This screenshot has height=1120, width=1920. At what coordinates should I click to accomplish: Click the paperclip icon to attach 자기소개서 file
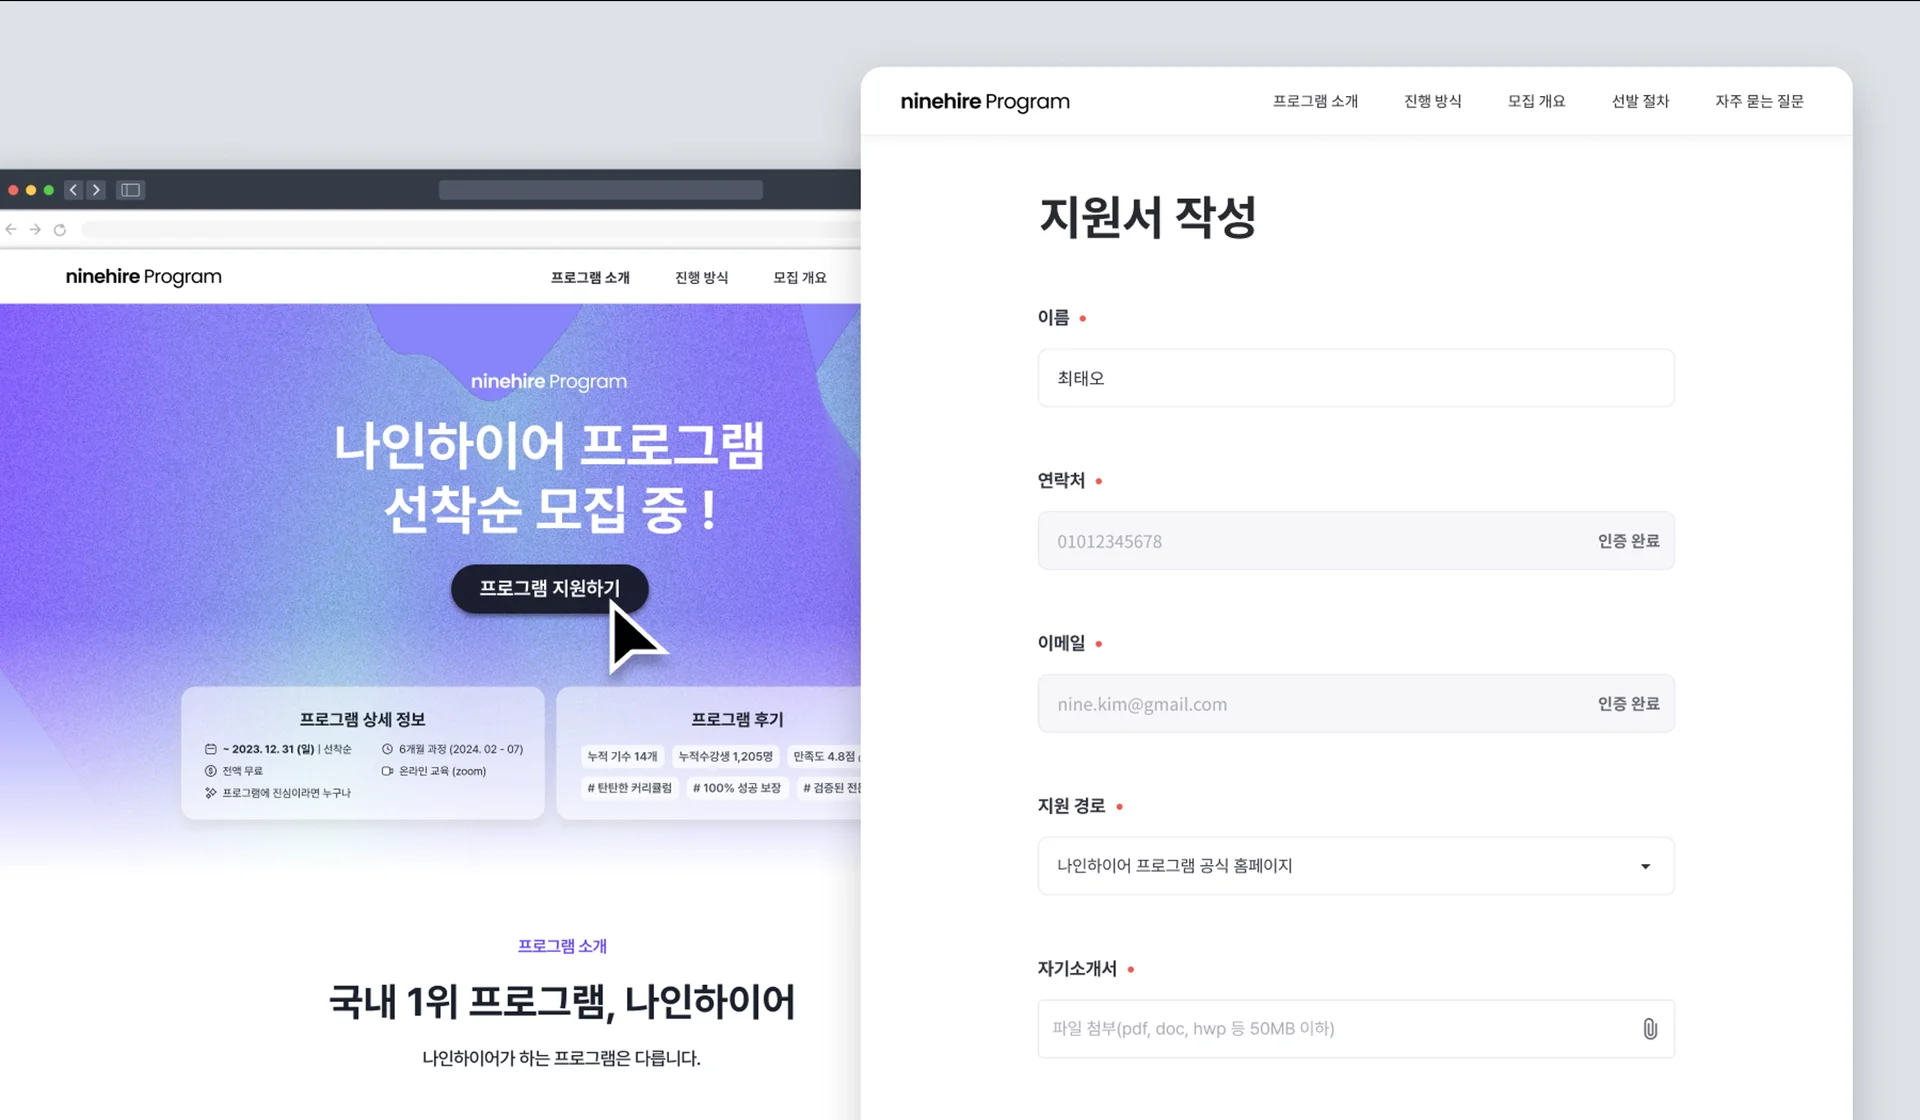click(1649, 1028)
